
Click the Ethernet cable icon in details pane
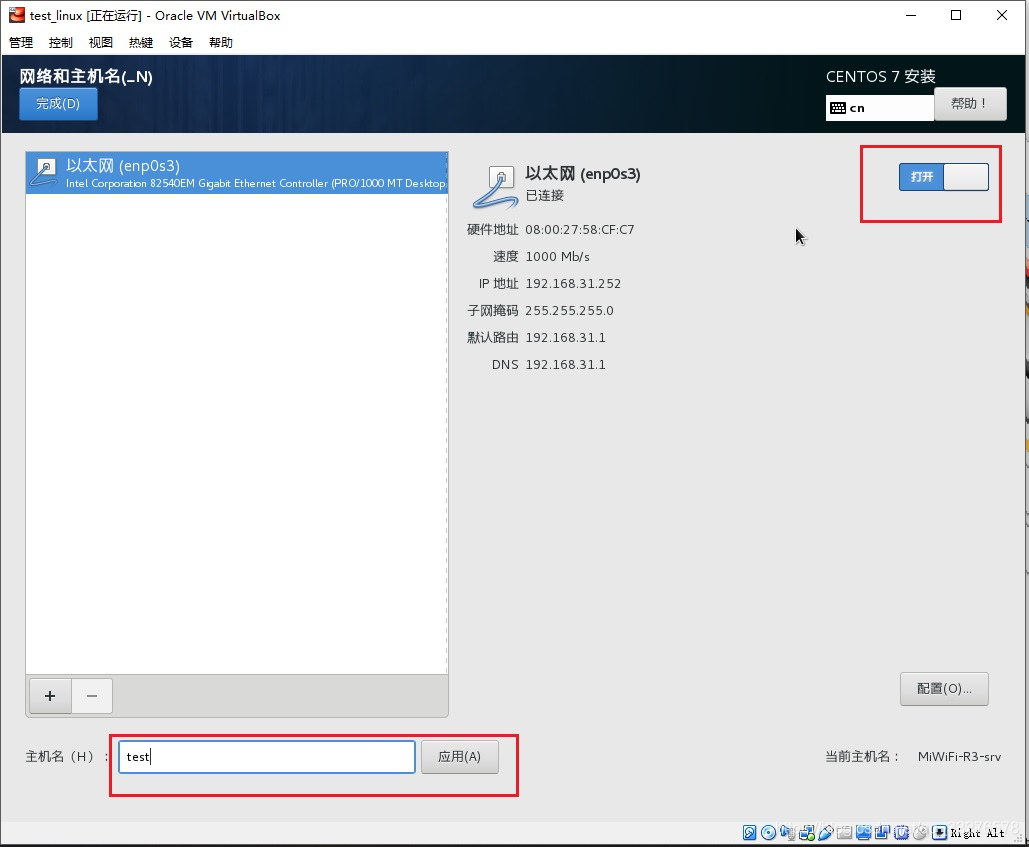(495, 186)
